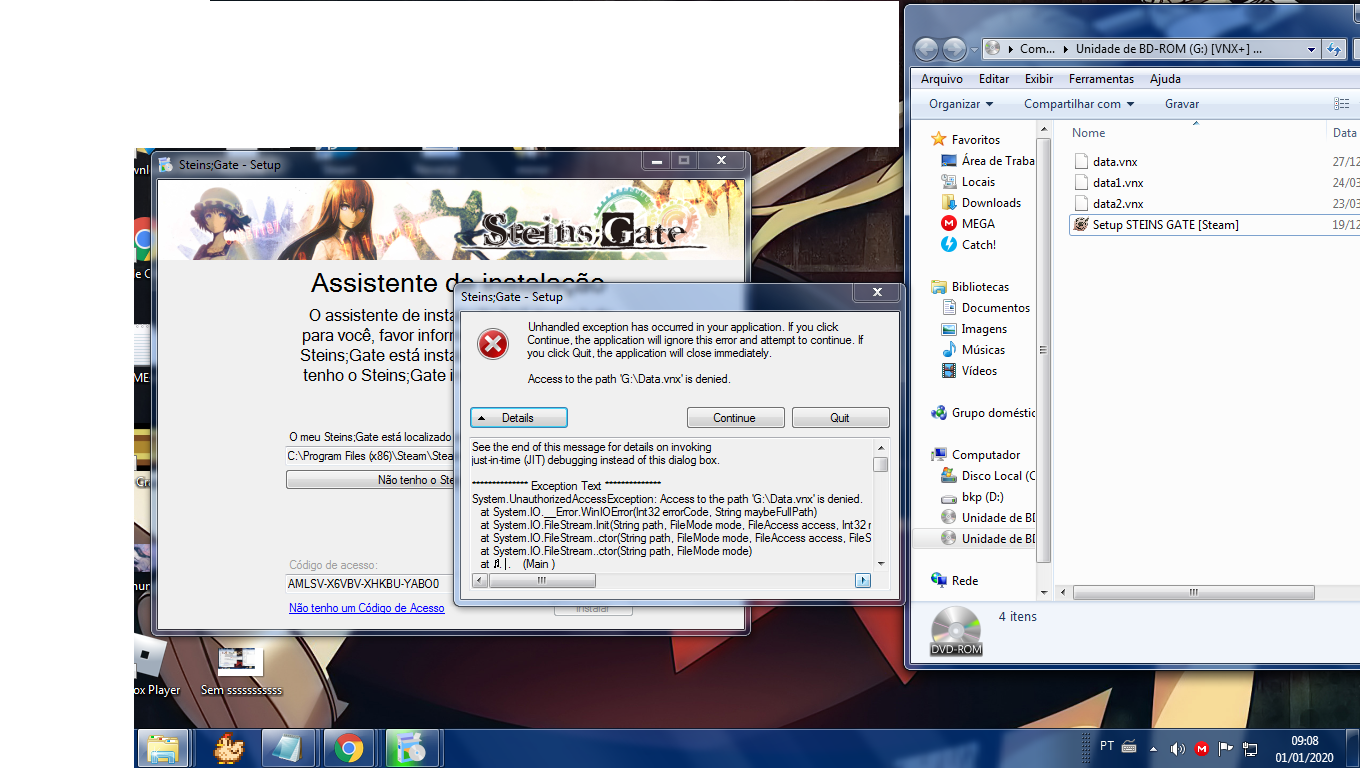Click the volume icon in system tray
The image size is (1360, 768).
tap(1178, 748)
